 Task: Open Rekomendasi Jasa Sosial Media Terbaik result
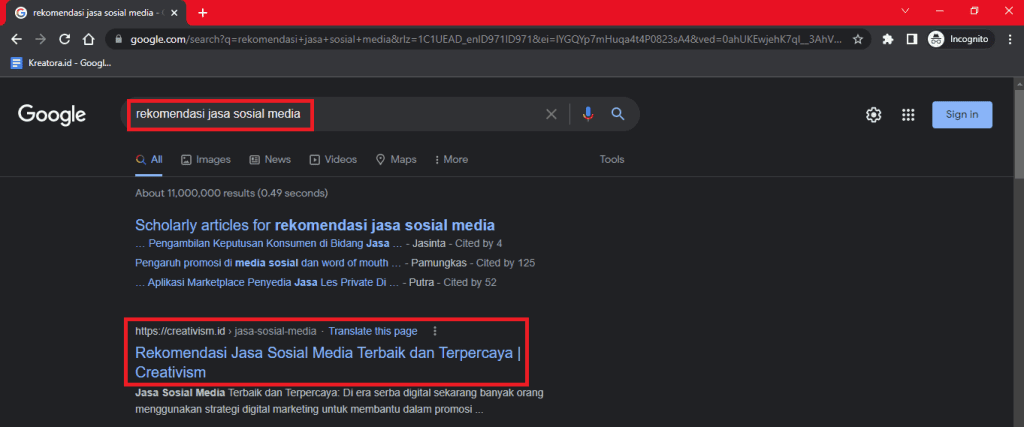(328, 362)
